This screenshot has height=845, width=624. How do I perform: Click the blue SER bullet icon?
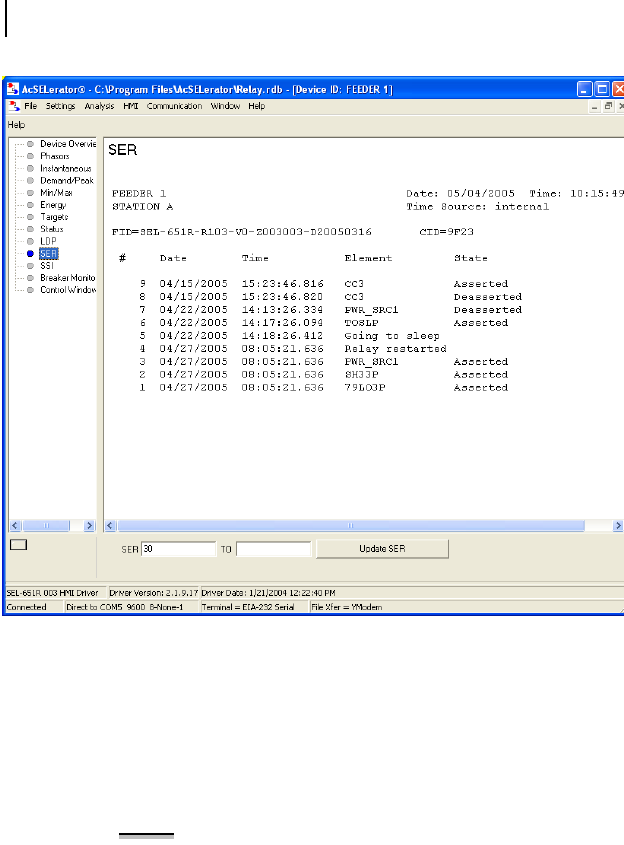pyautogui.click(x=30, y=254)
